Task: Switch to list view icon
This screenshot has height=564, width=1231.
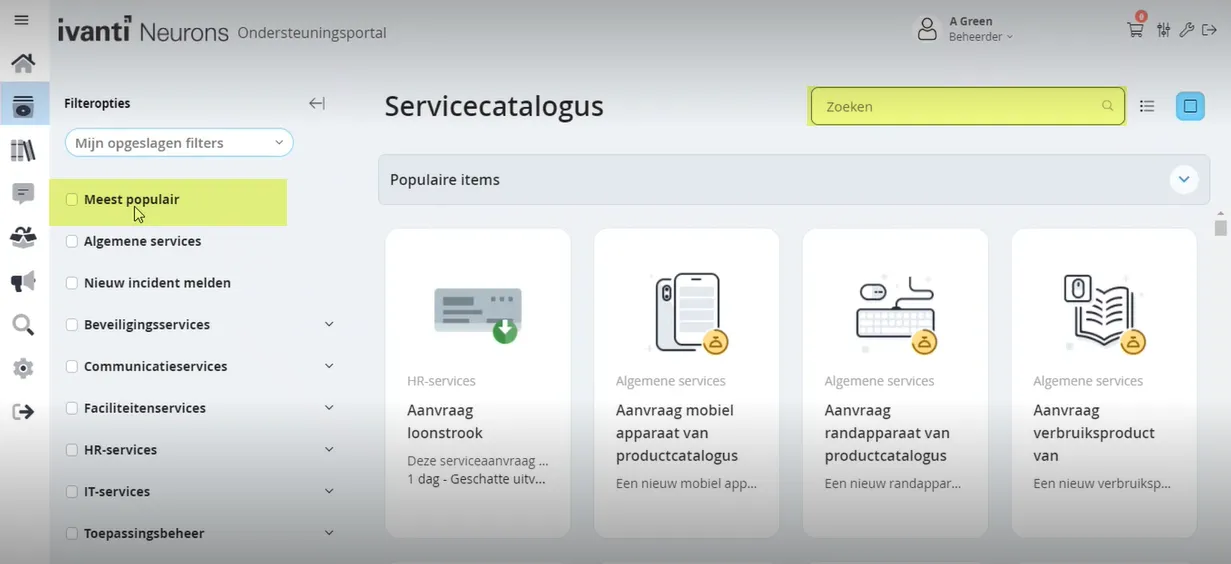Action: tap(1147, 106)
